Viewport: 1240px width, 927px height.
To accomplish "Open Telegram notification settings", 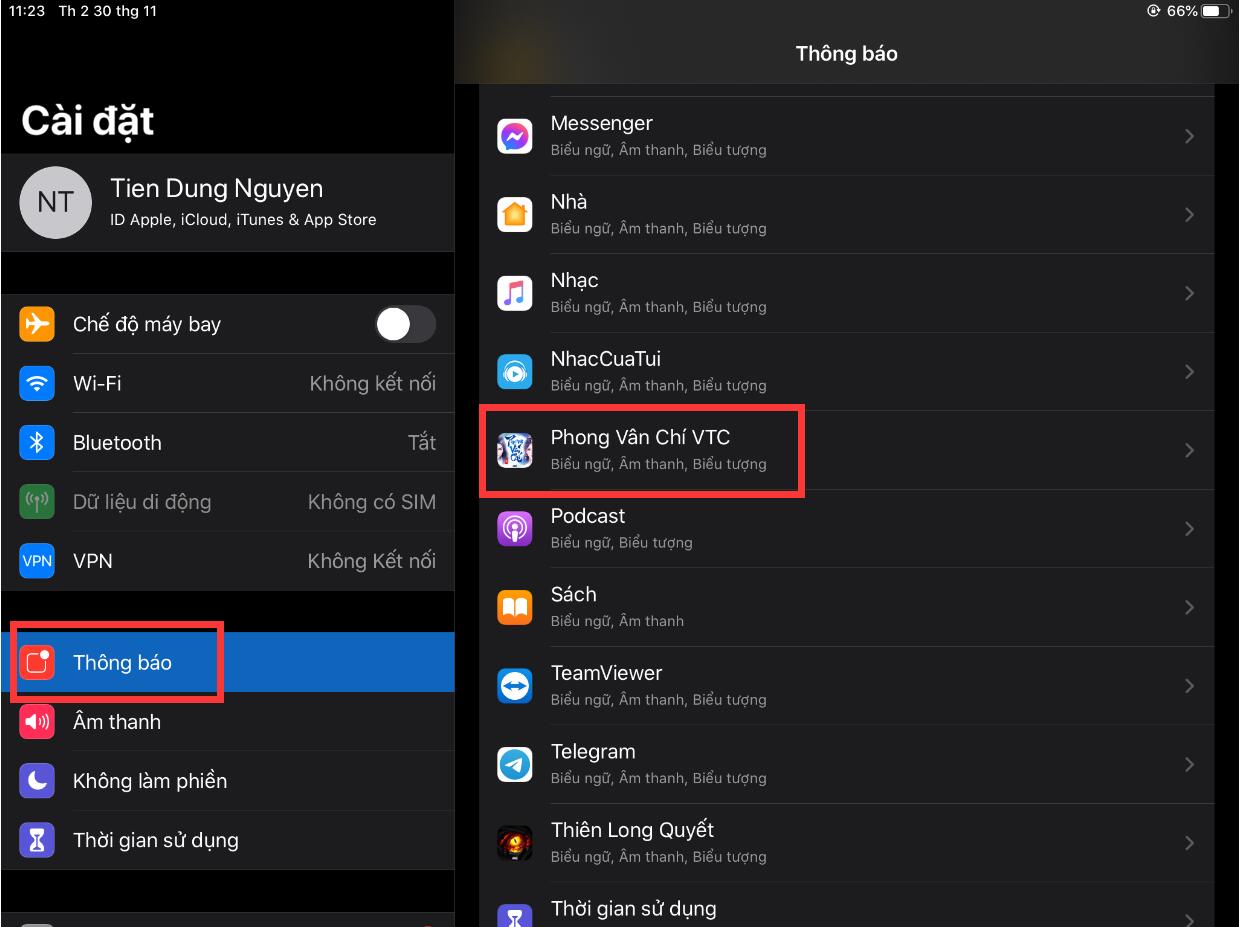I will click(x=846, y=764).
